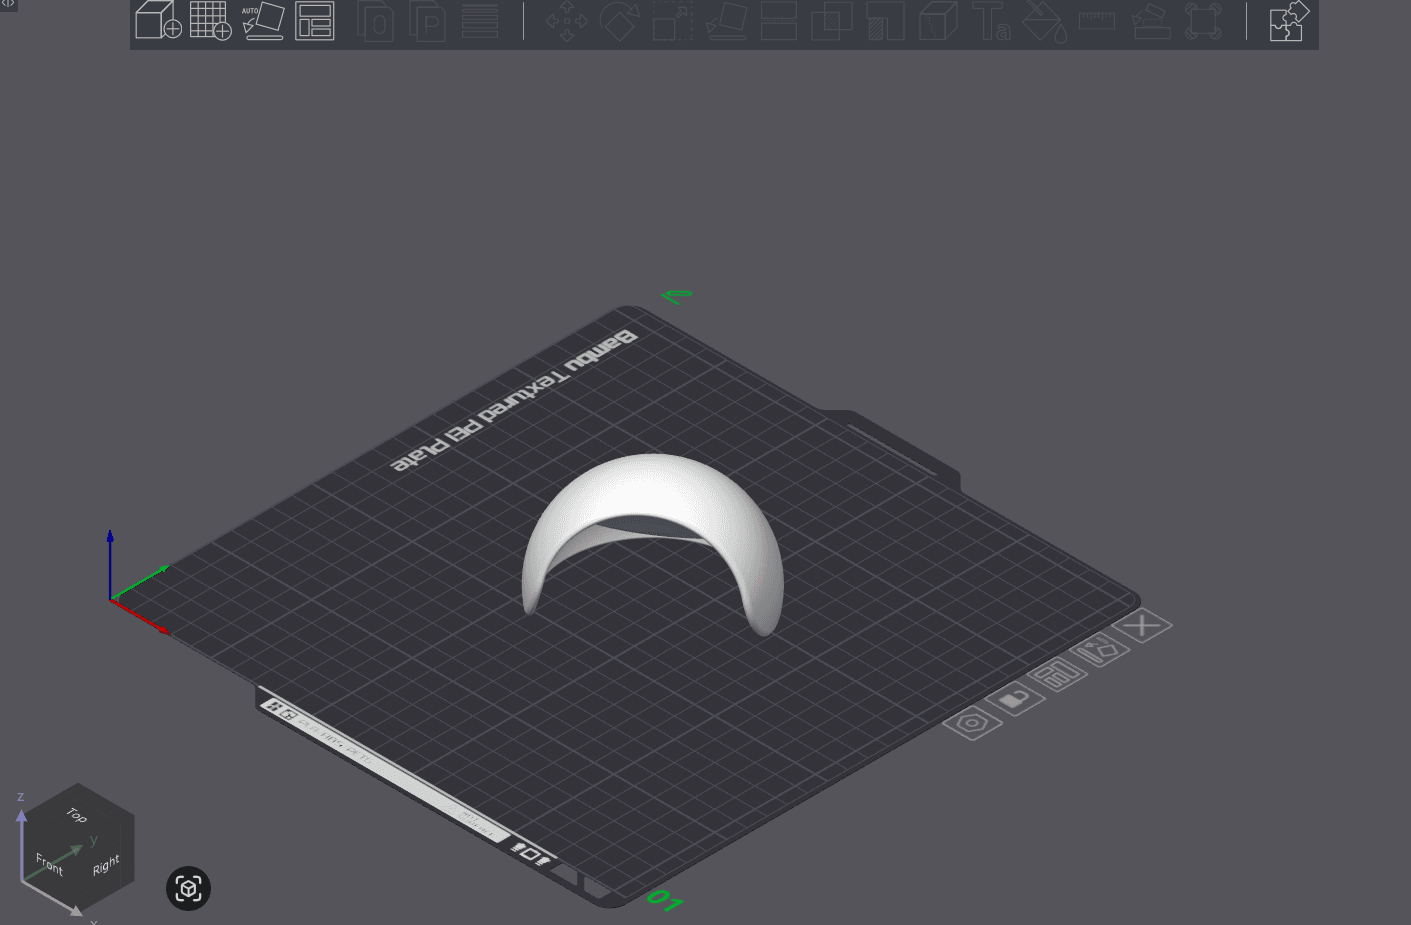Toggle perspective camera mode
1411x925 pixels.
(188, 888)
